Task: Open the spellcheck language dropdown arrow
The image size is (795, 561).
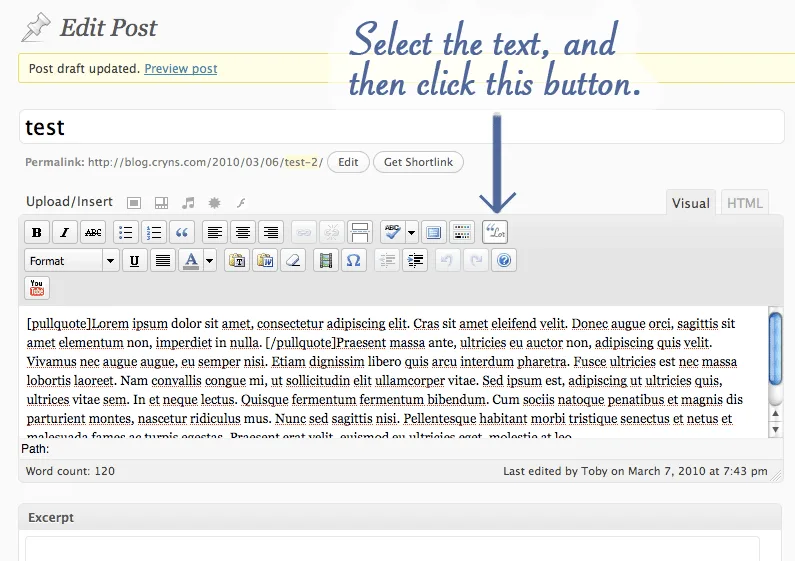Action: click(x=412, y=232)
